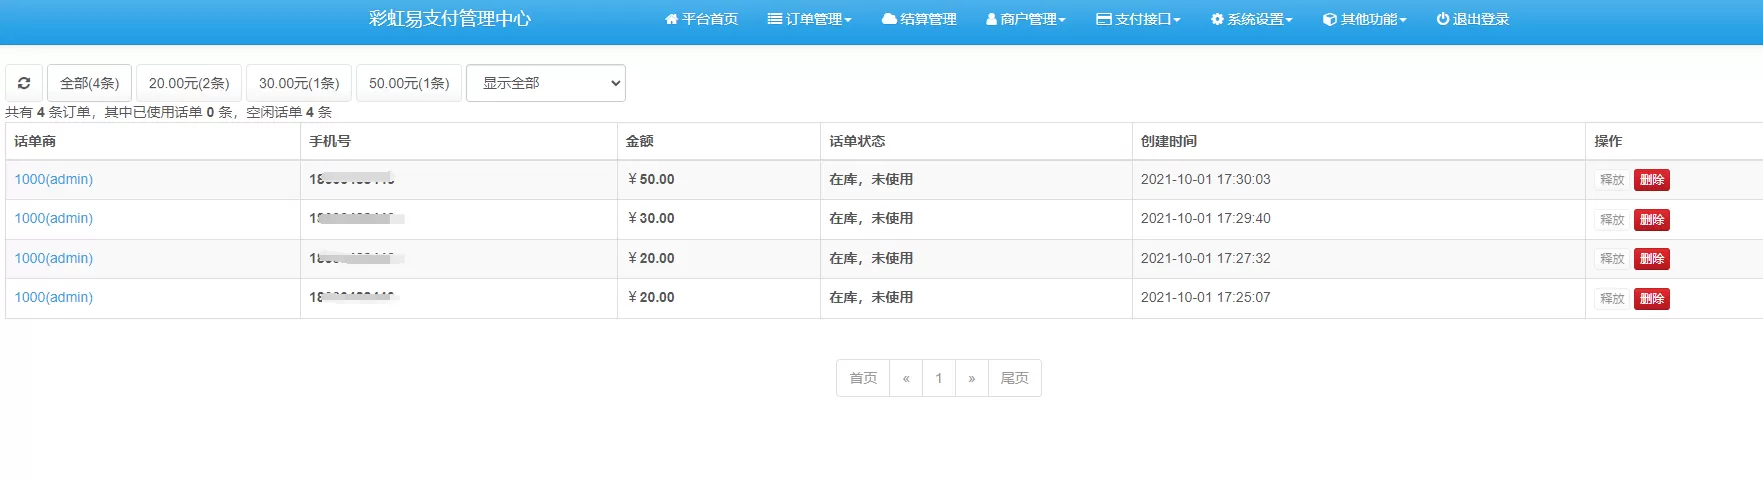The width and height of the screenshot is (1763, 480).
Task: Open the 系统设置 gear menu
Action: pos(1251,19)
